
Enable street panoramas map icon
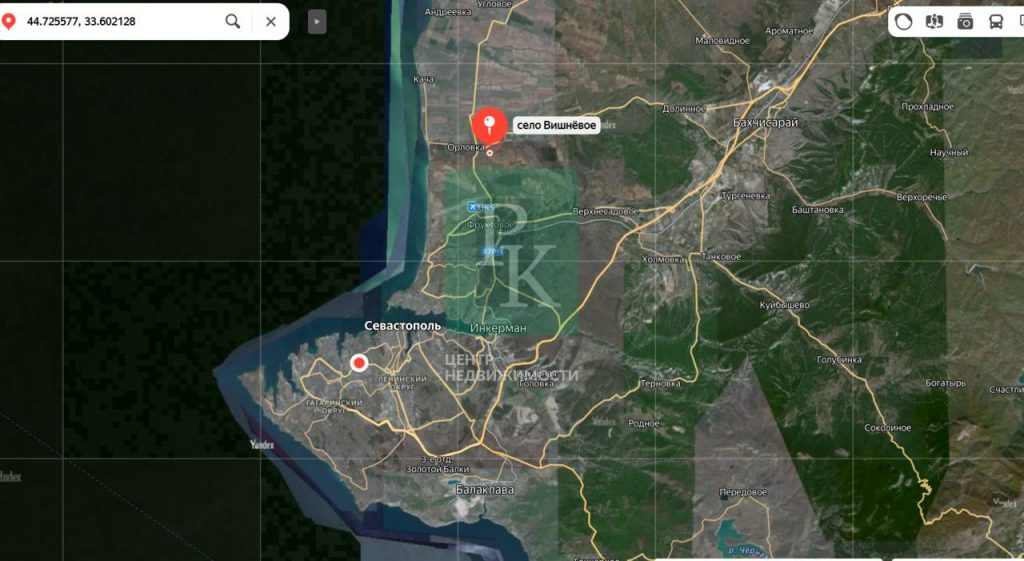[x=935, y=21]
